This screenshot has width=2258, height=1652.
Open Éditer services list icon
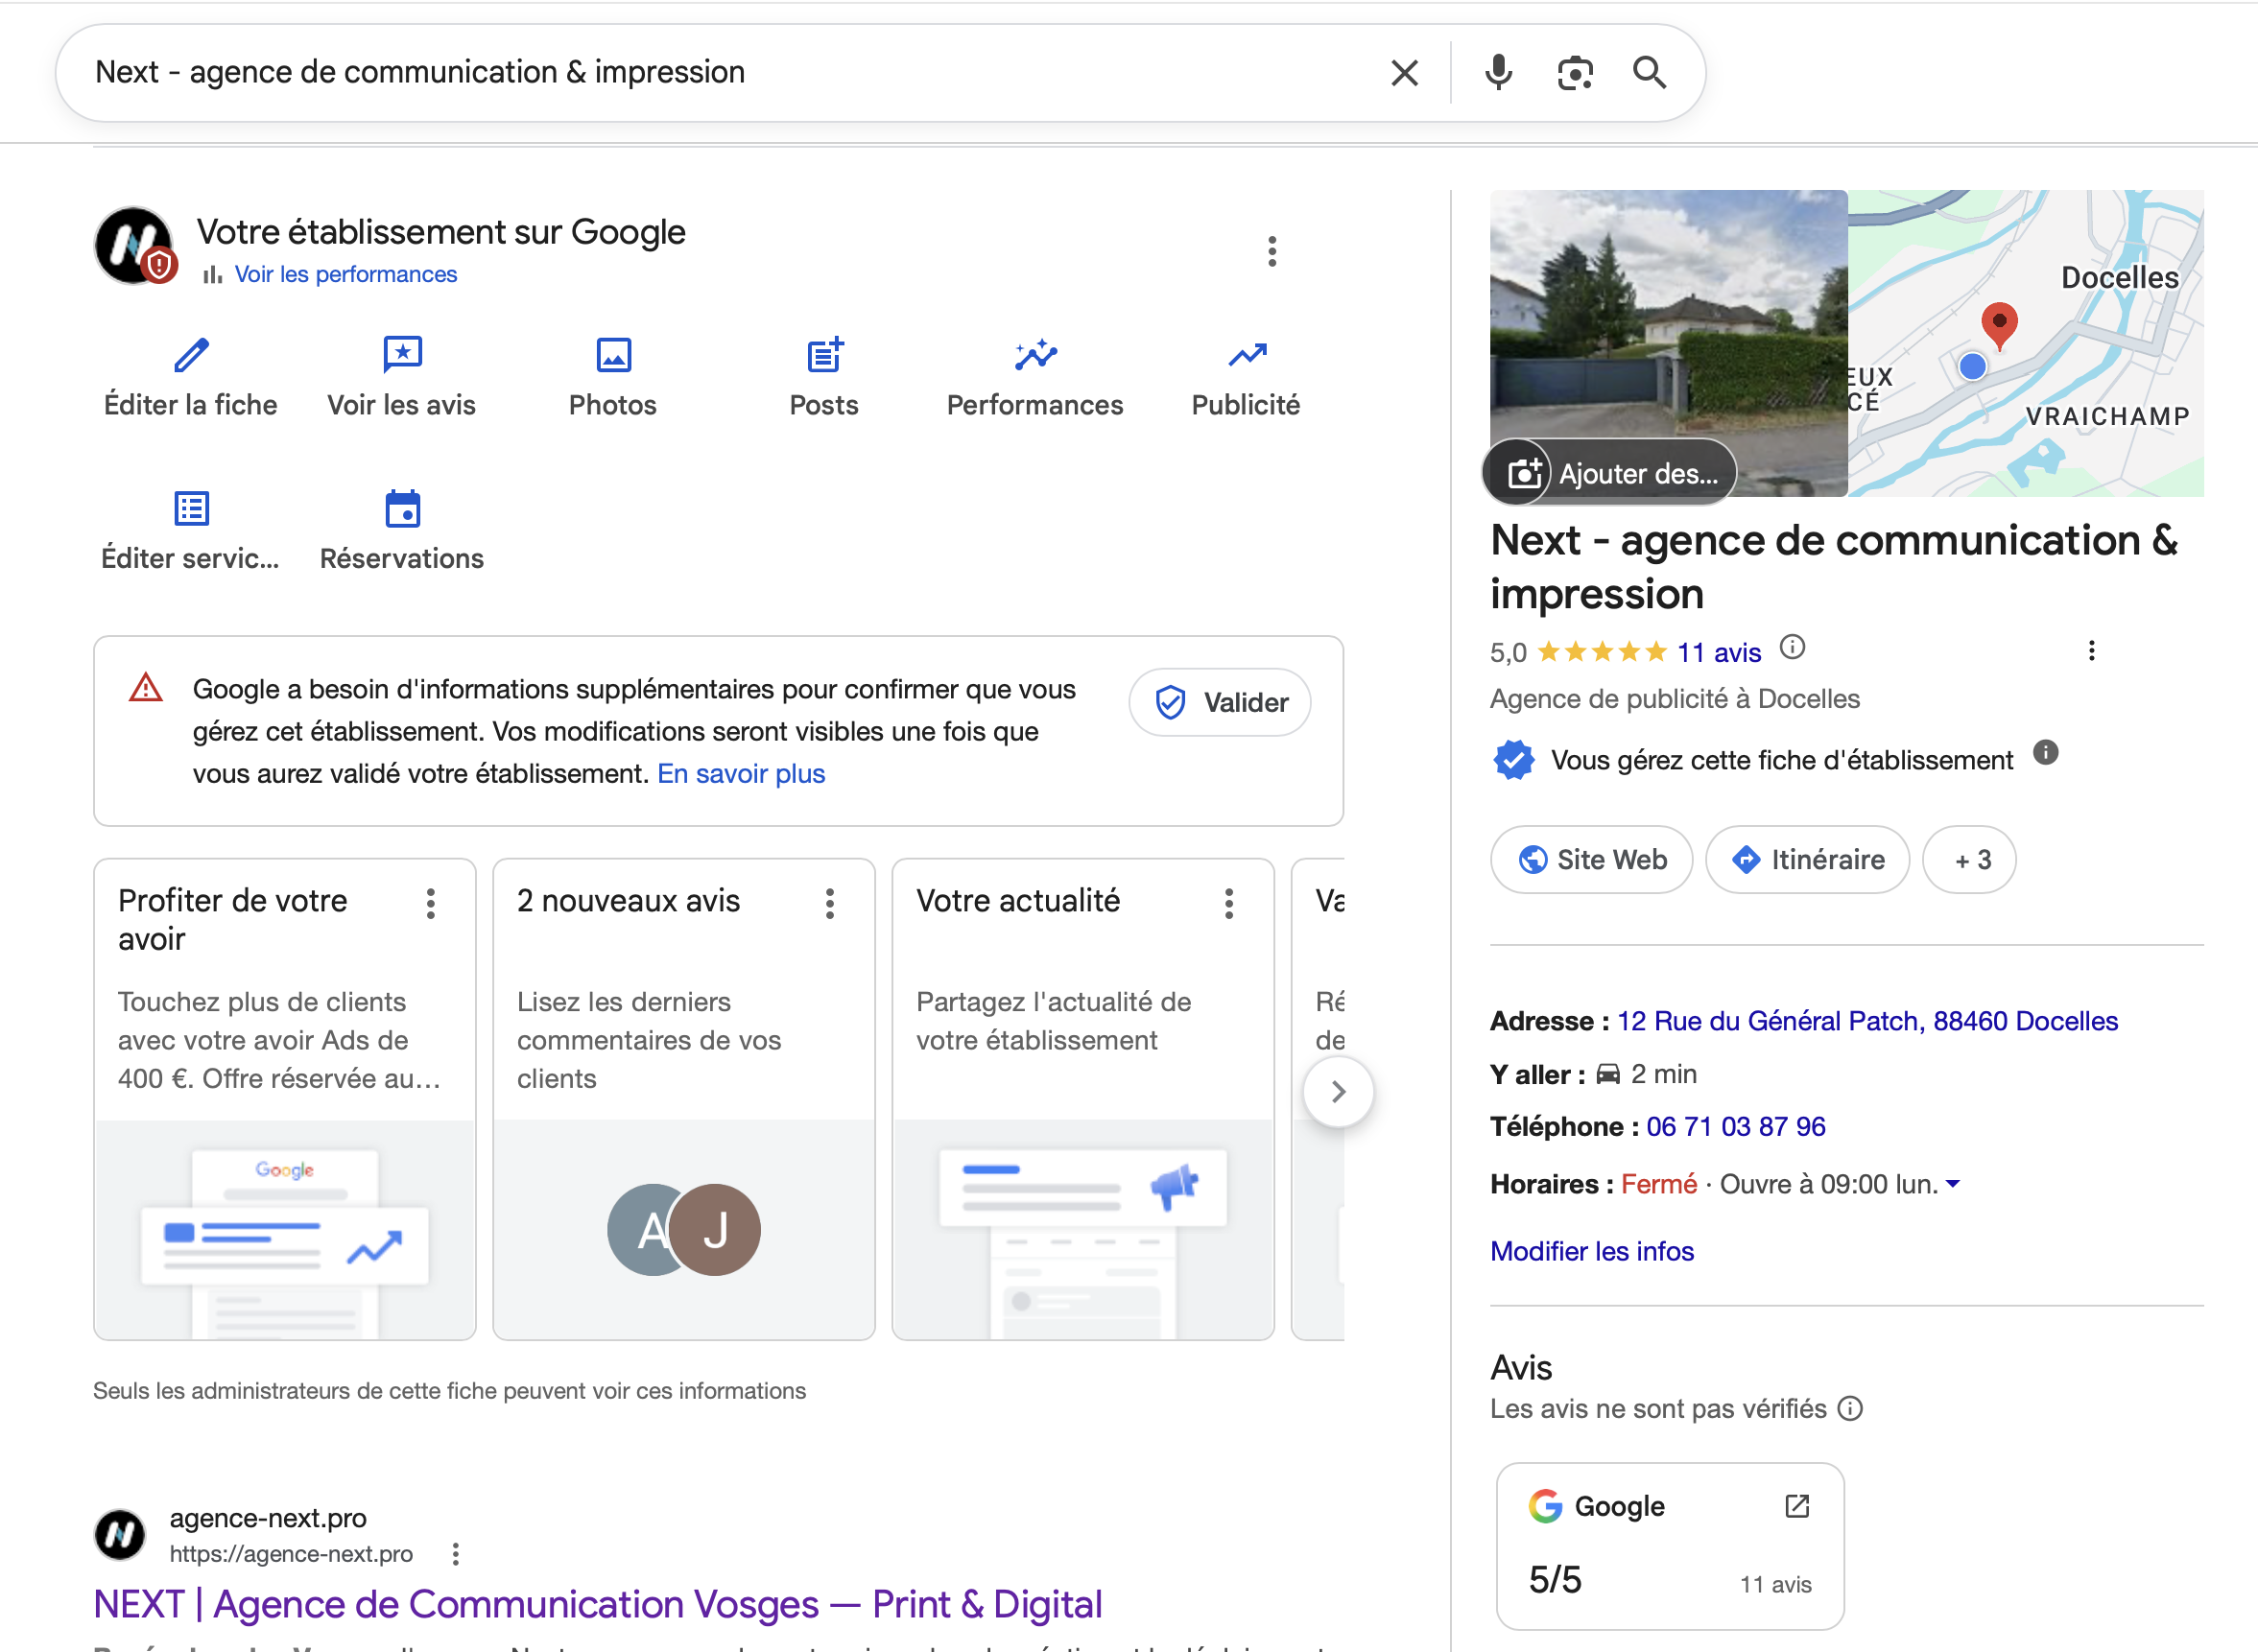pos(191,508)
